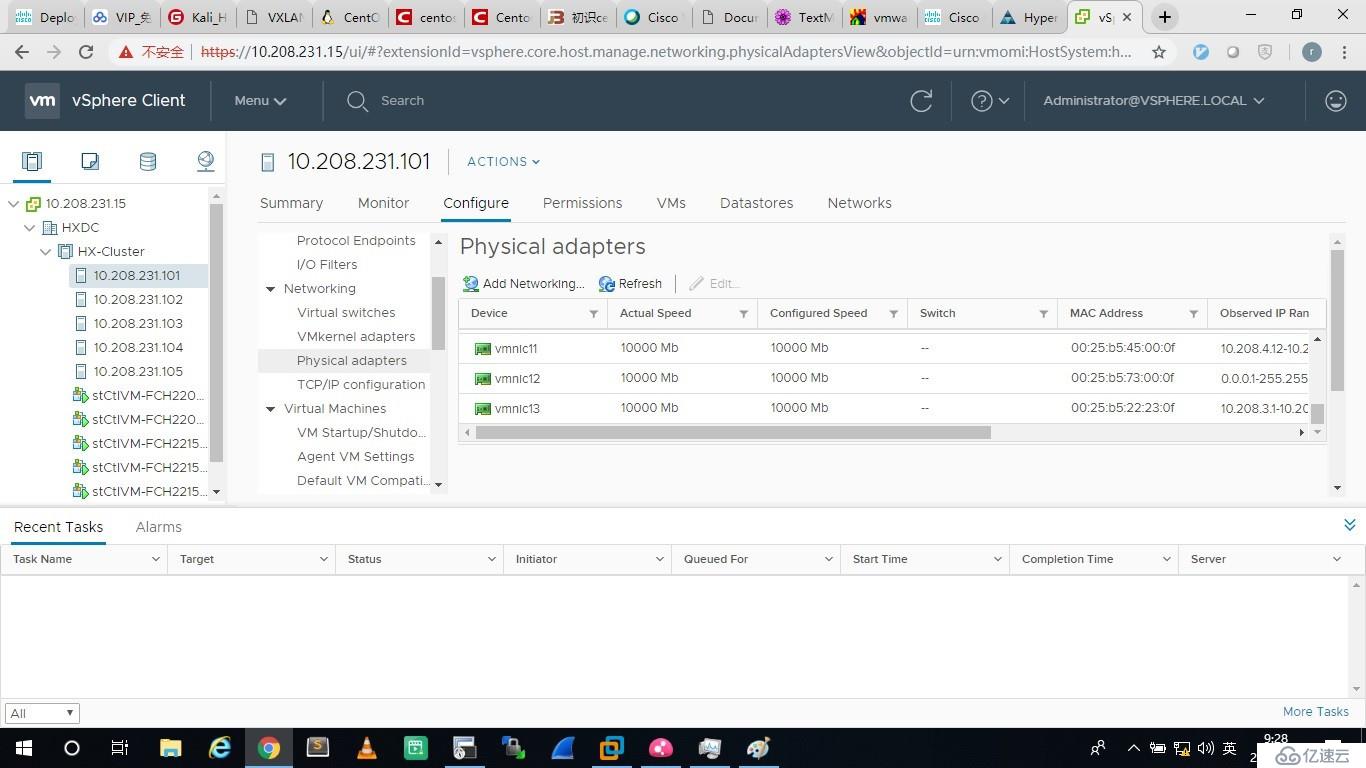The height and width of the screenshot is (768, 1366).
Task: Select host 10.208.231.103 in tree
Action: tap(138, 324)
